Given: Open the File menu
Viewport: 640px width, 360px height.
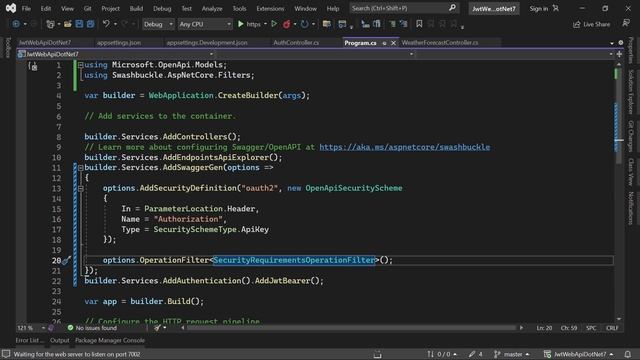Looking at the screenshot, I should tap(26, 8).
